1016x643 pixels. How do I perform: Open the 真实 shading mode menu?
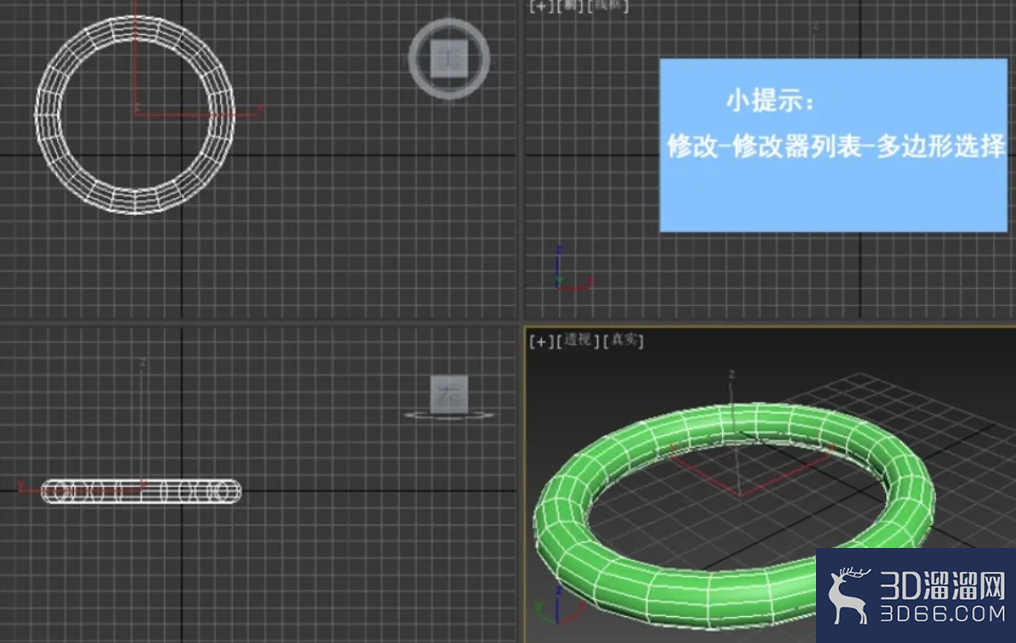pyautogui.click(x=623, y=341)
